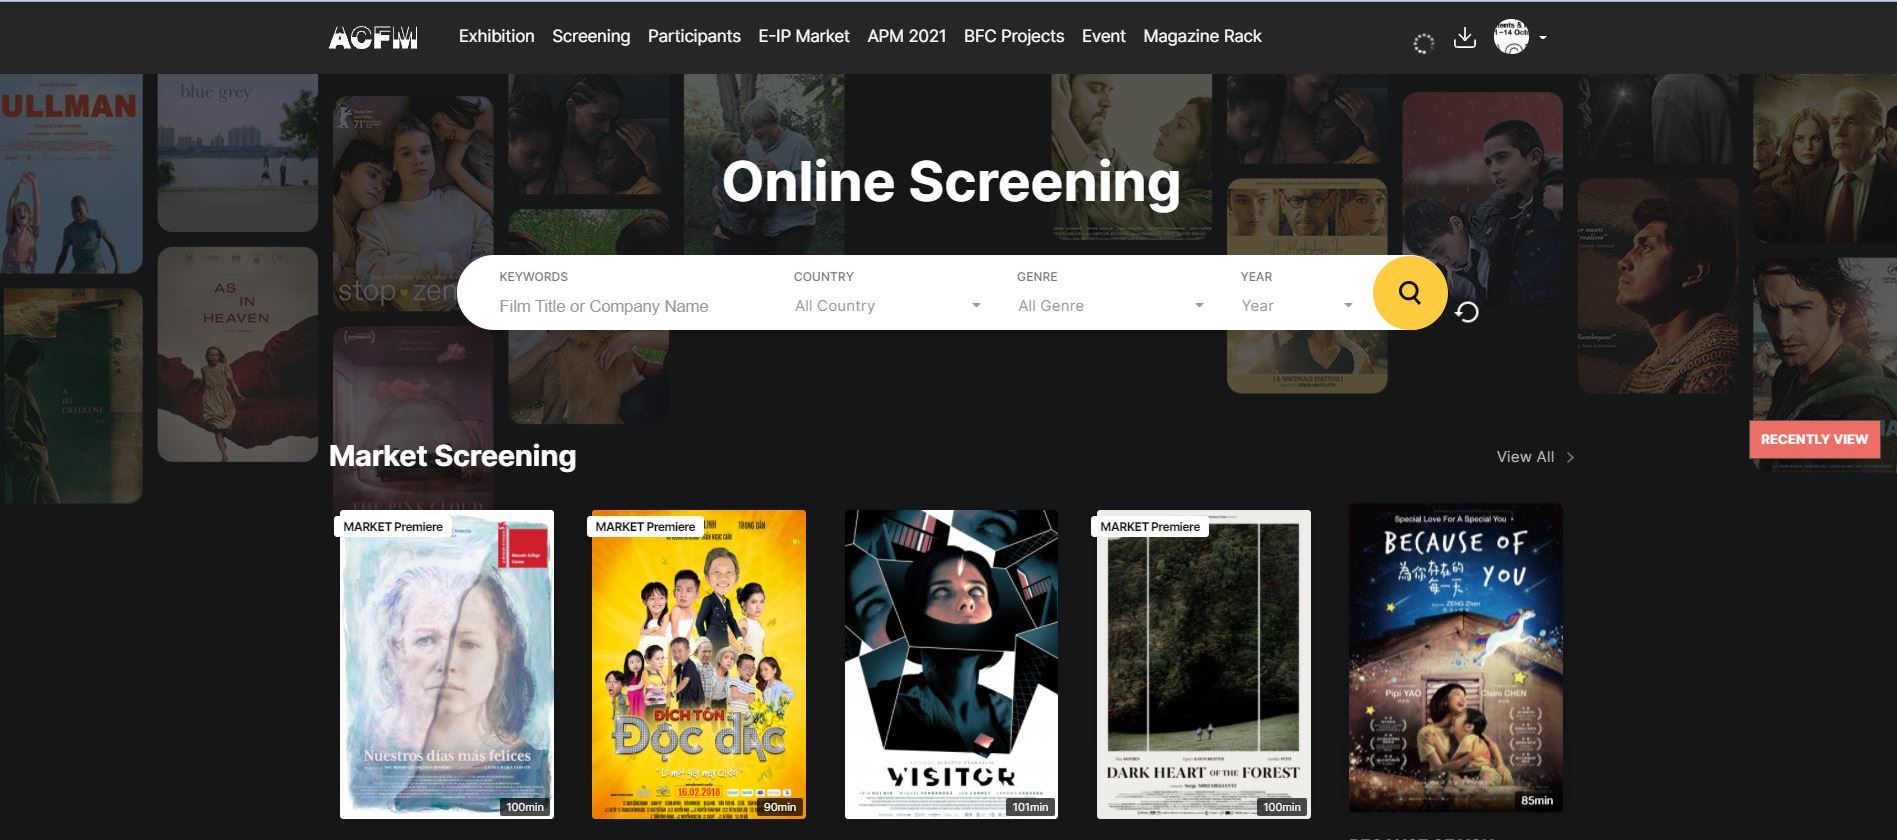Image resolution: width=1897 pixels, height=840 pixels.
Task: Click the View All chevron arrow
Action: pyautogui.click(x=1570, y=457)
